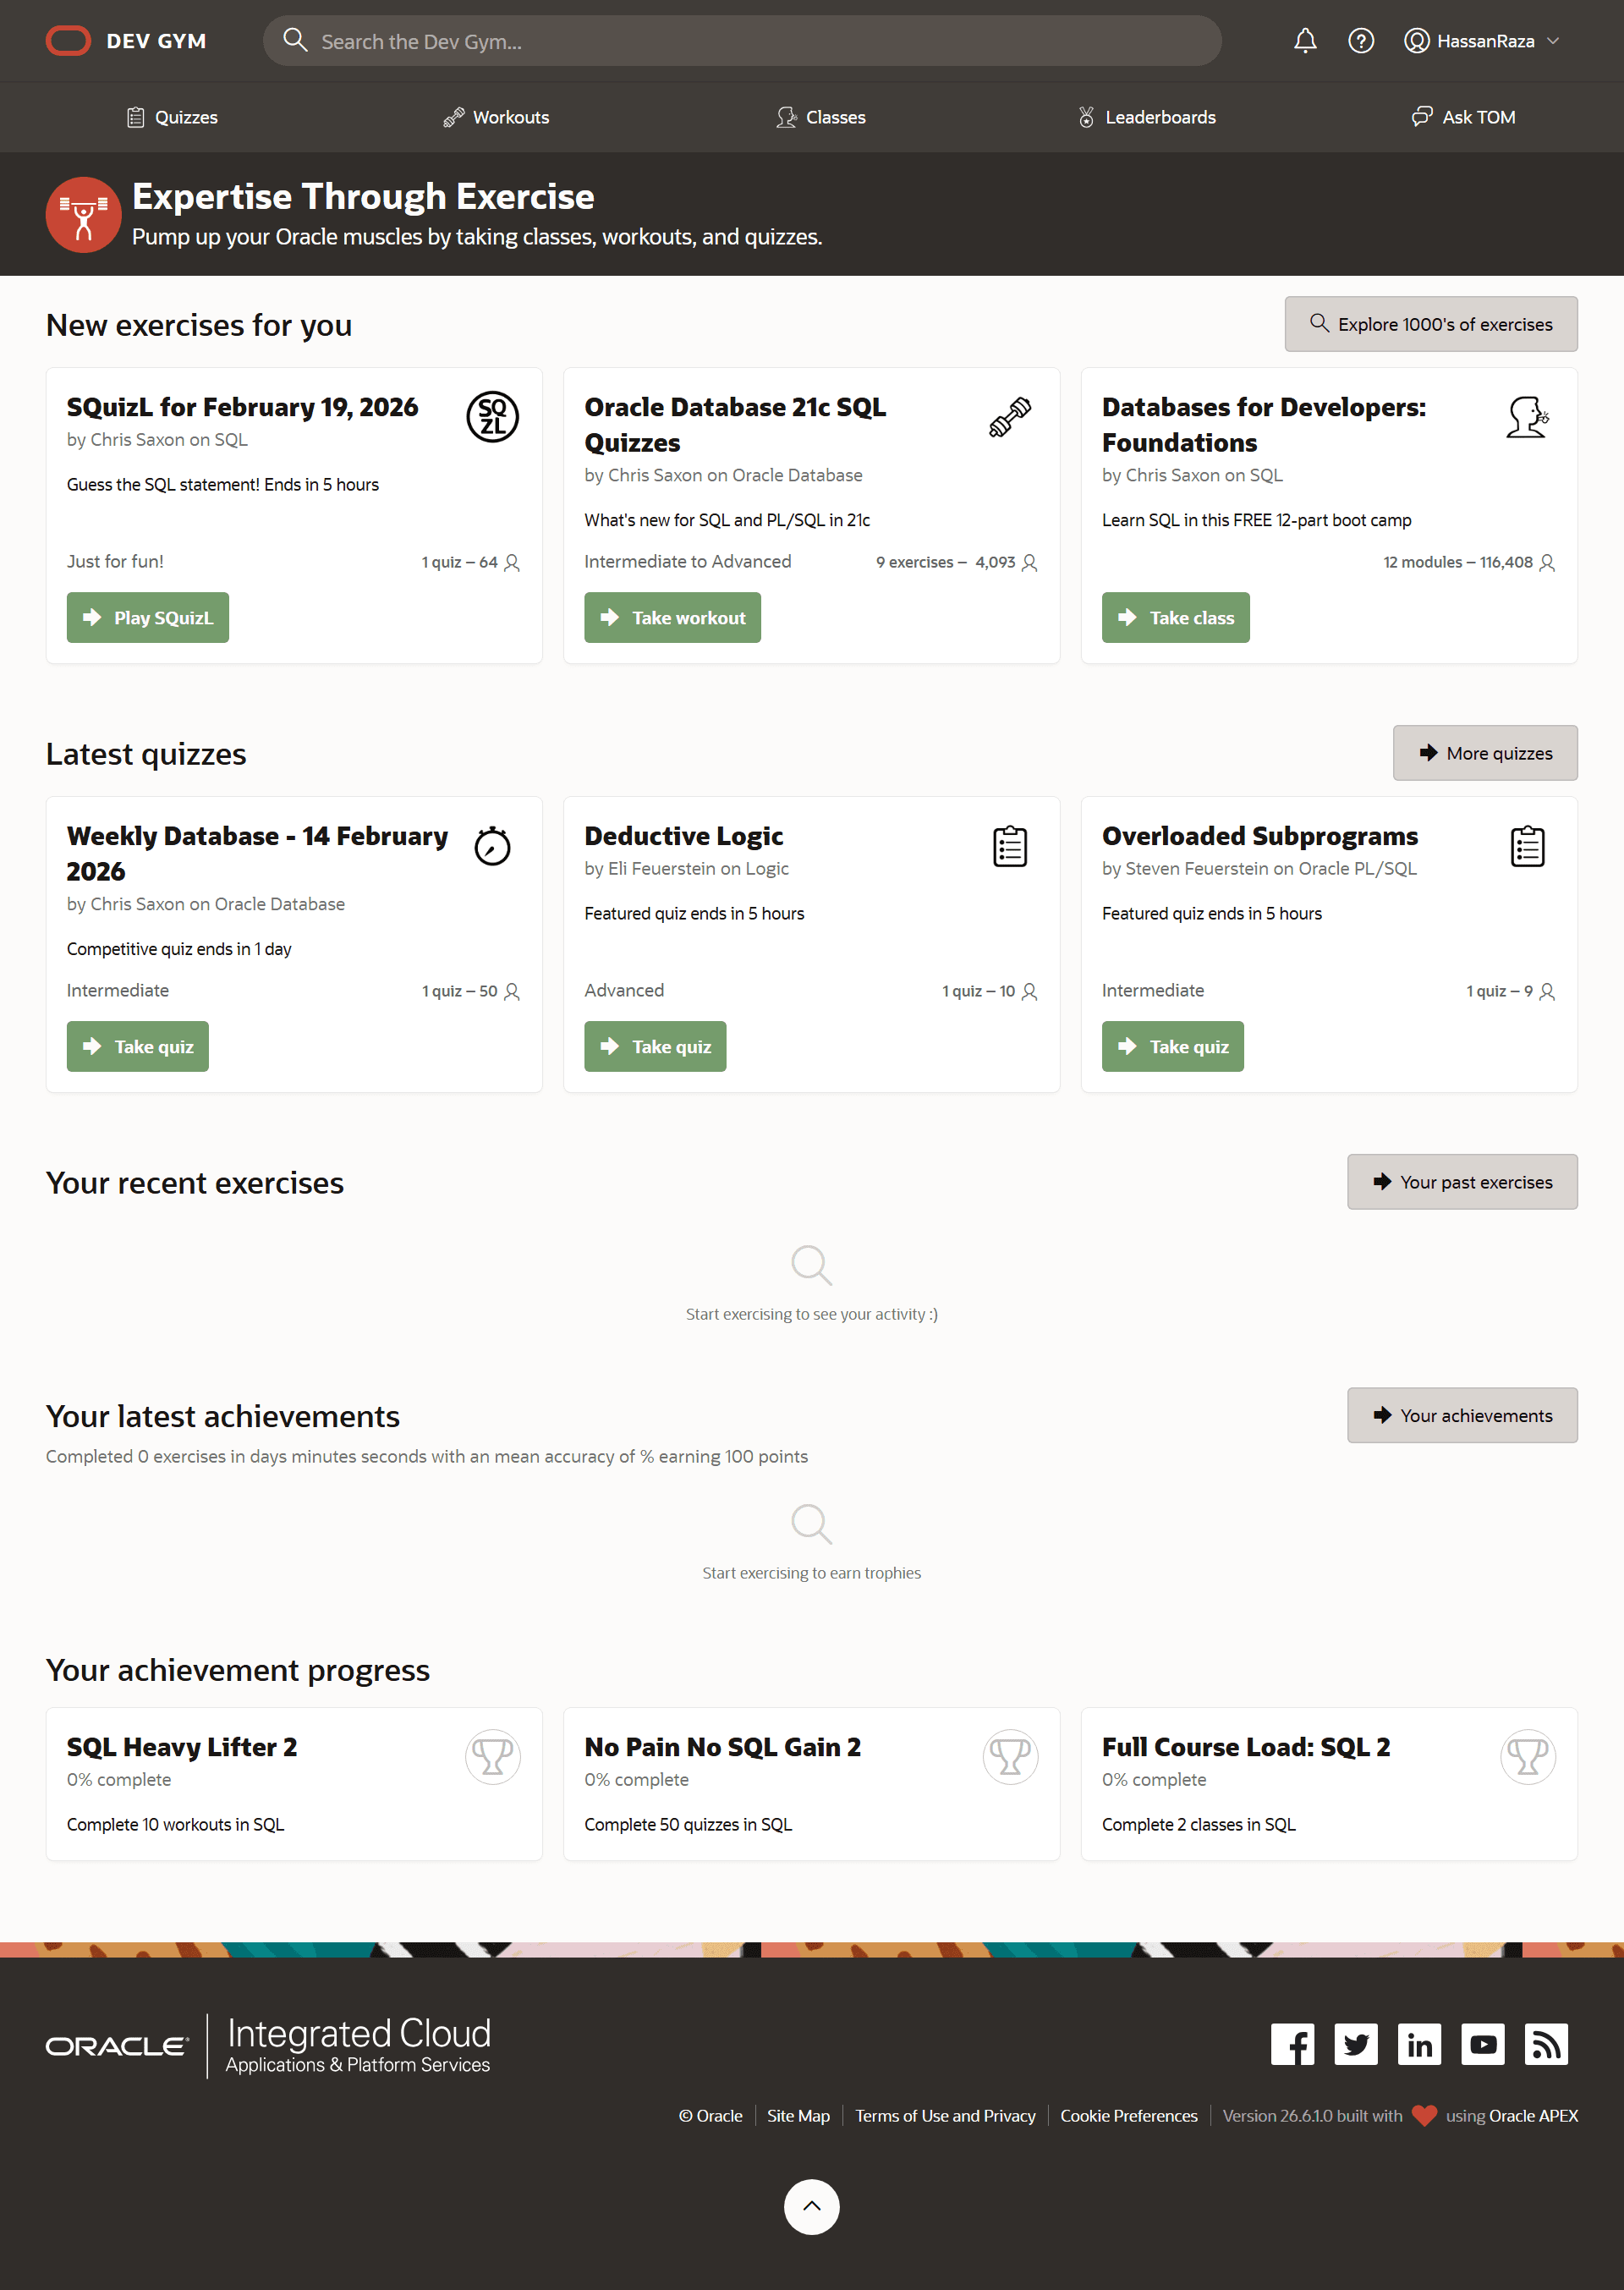Expand the HassanRaza user menu
Viewport: 1624px width, 2290px height.
point(1482,41)
